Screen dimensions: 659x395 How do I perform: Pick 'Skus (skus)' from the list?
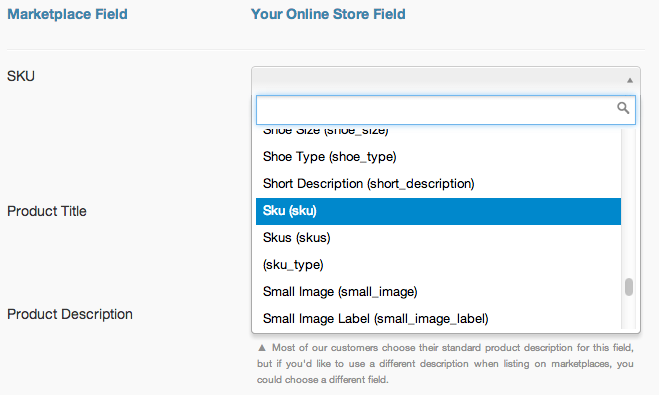[x=438, y=238]
